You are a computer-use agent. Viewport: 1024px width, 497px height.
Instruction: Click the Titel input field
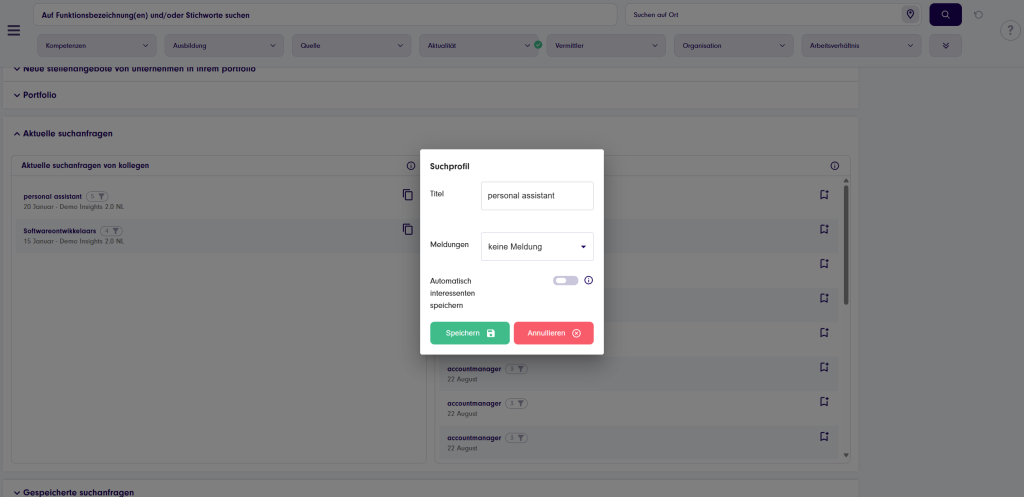click(x=537, y=196)
